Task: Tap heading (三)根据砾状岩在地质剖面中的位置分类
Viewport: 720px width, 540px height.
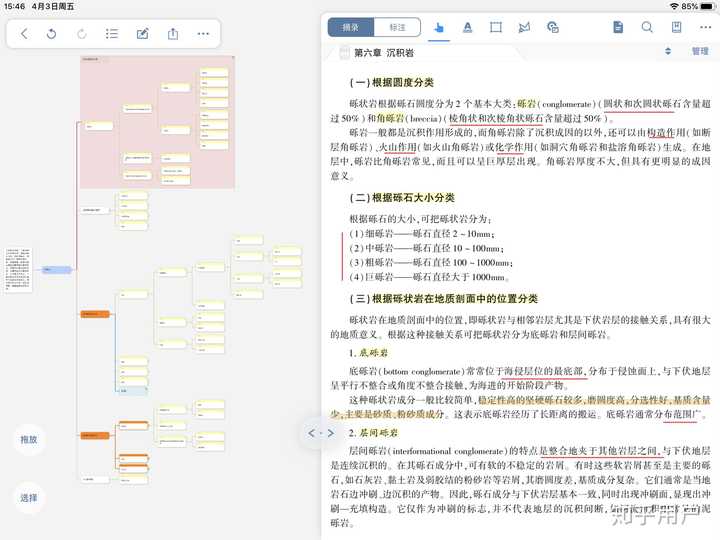Action: click(x=444, y=299)
